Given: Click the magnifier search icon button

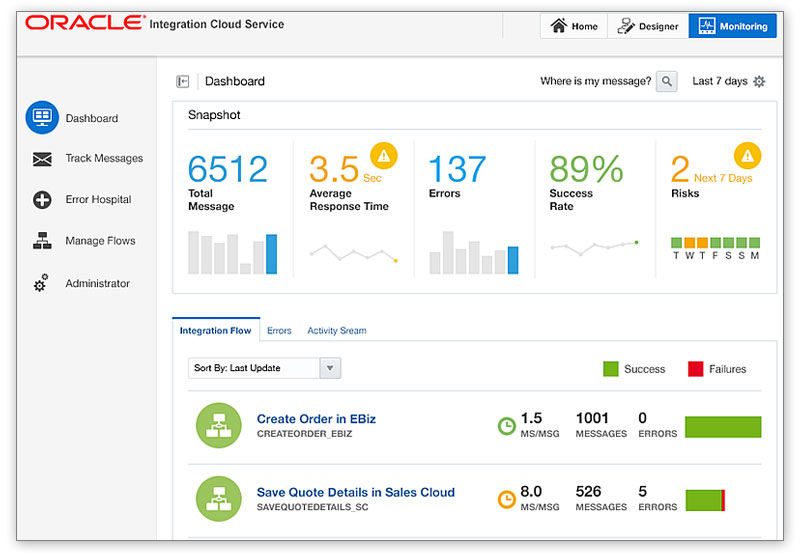Looking at the screenshot, I should click(667, 82).
